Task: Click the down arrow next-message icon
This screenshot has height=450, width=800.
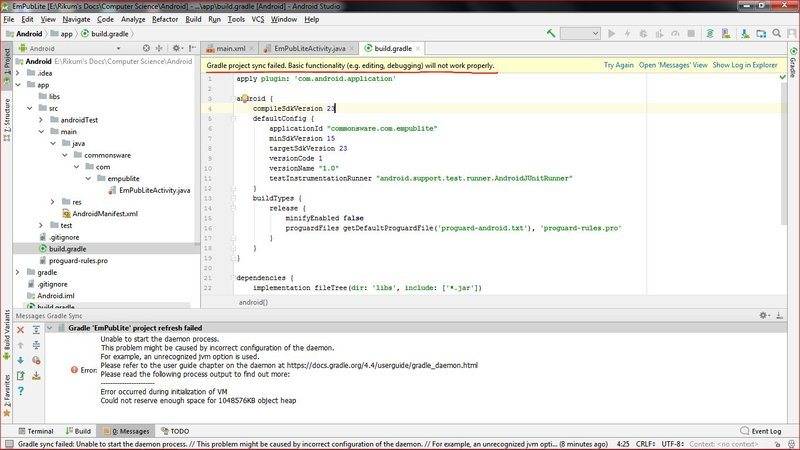Action: [x=21, y=359]
